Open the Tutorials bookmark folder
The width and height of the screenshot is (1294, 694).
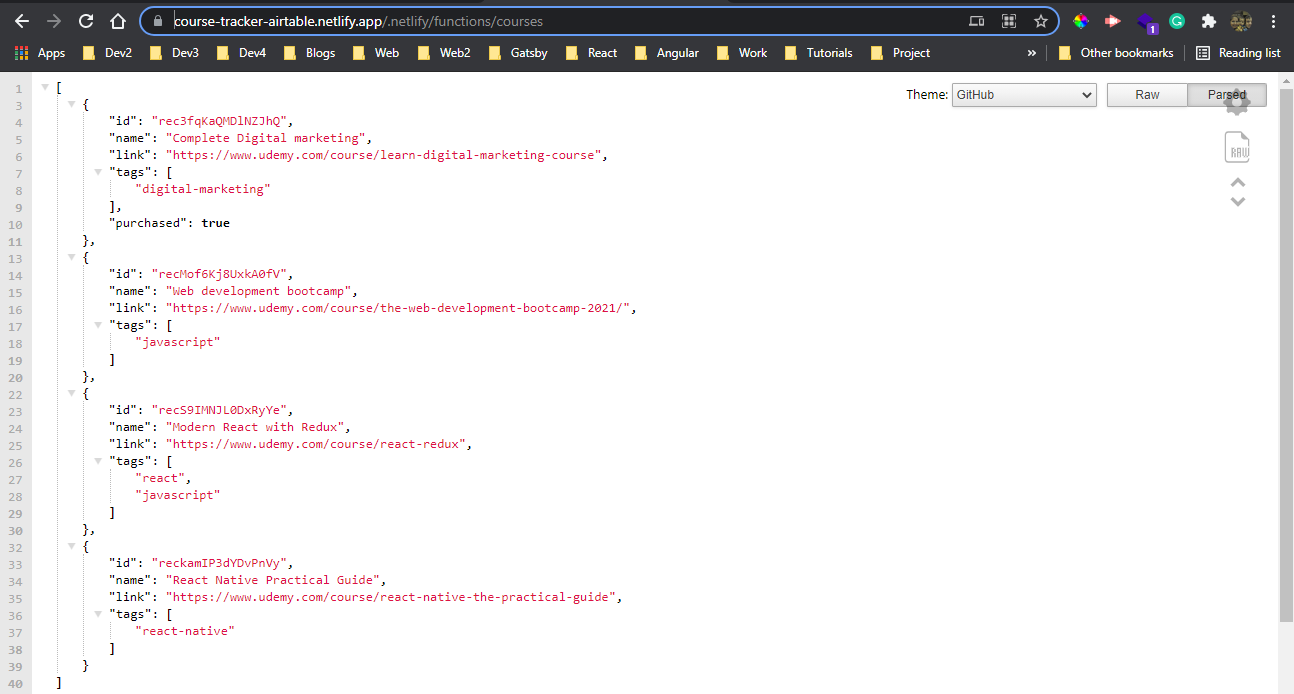[819, 53]
